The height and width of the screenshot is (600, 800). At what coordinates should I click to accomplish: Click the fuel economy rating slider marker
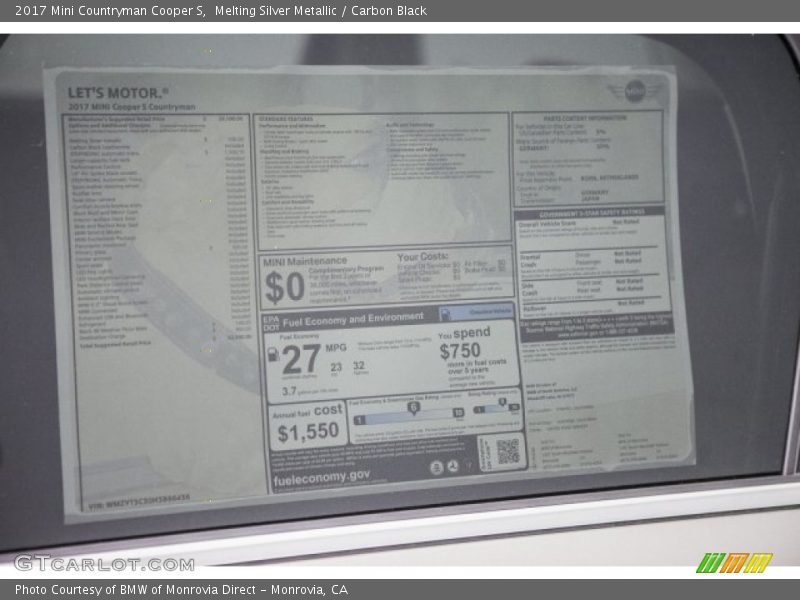(x=413, y=408)
